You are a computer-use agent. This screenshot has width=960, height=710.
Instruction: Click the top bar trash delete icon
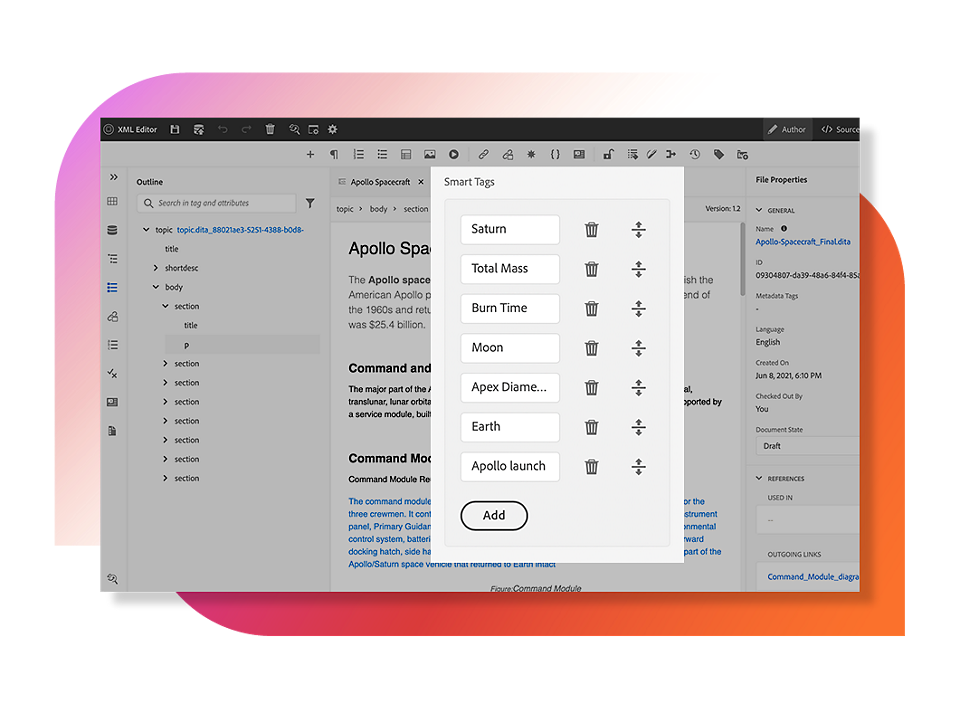tap(270, 129)
